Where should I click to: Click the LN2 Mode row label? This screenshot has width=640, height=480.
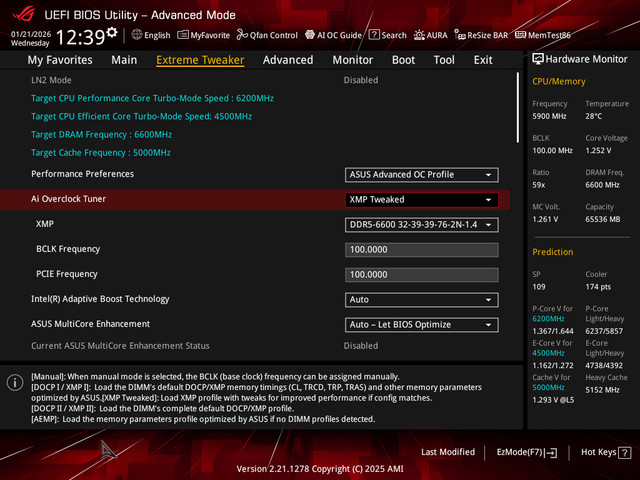pos(51,80)
